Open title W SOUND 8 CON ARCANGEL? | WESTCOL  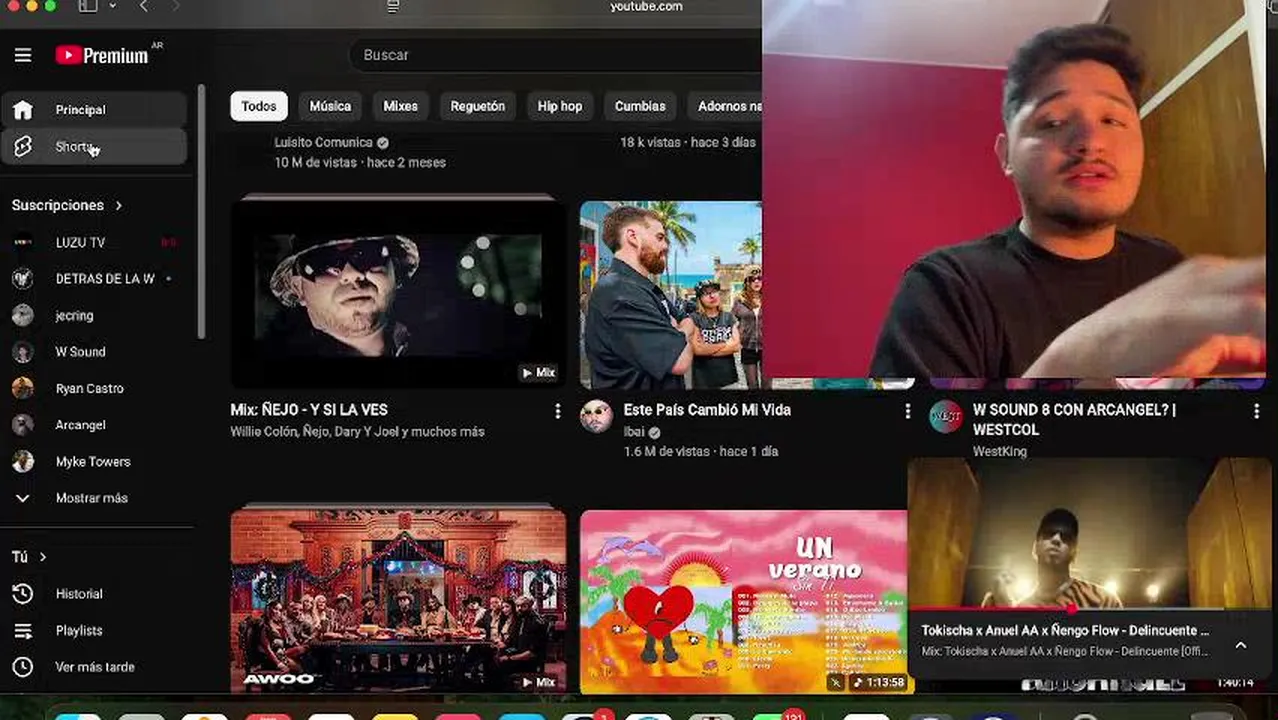pyautogui.click(x=1074, y=420)
